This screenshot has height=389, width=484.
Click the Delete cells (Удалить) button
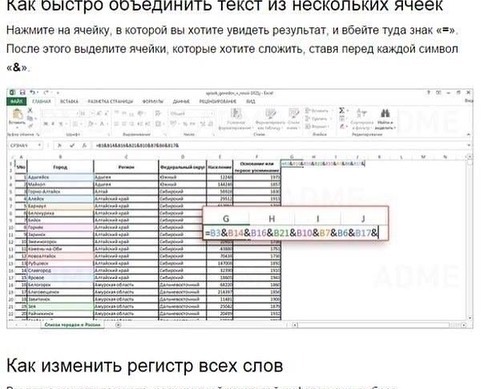[x=317, y=119]
